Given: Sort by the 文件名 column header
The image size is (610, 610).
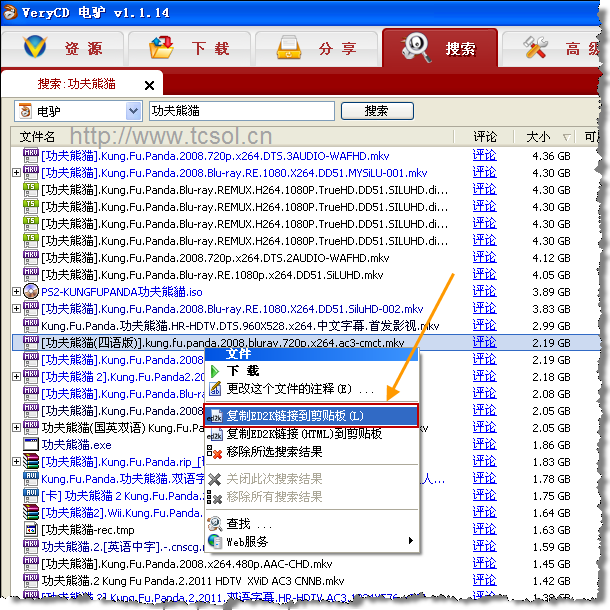Looking at the screenshot, I should click(37, 137).
